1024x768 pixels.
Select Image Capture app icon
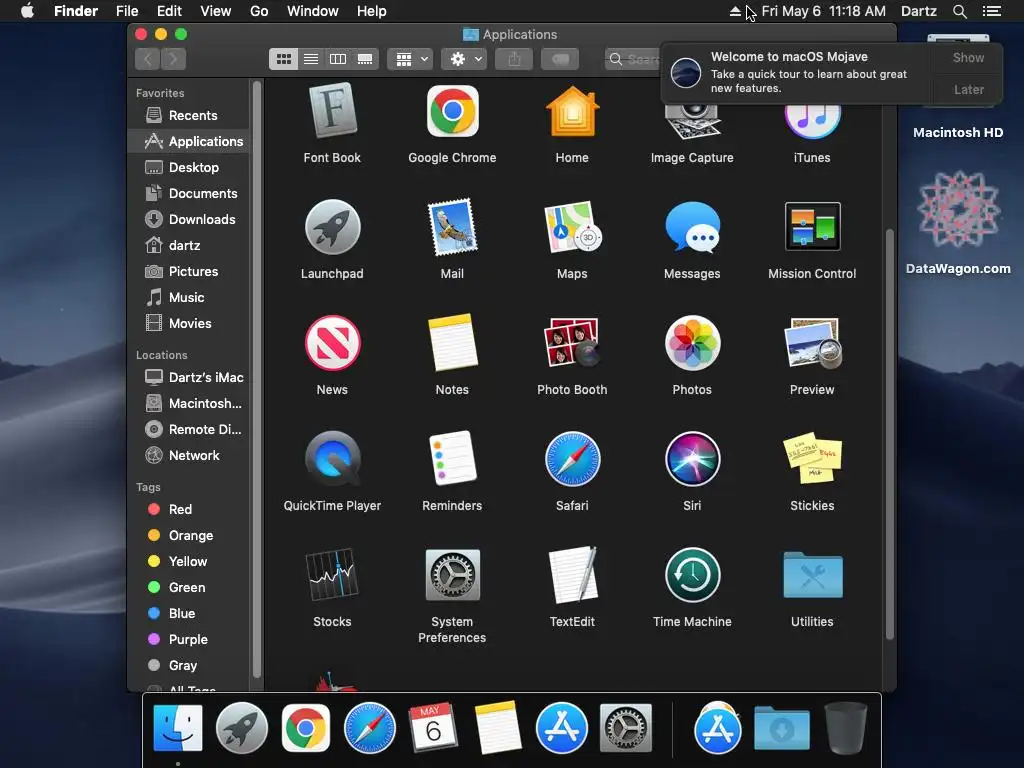pyautogui.click(x=692, y=121)
